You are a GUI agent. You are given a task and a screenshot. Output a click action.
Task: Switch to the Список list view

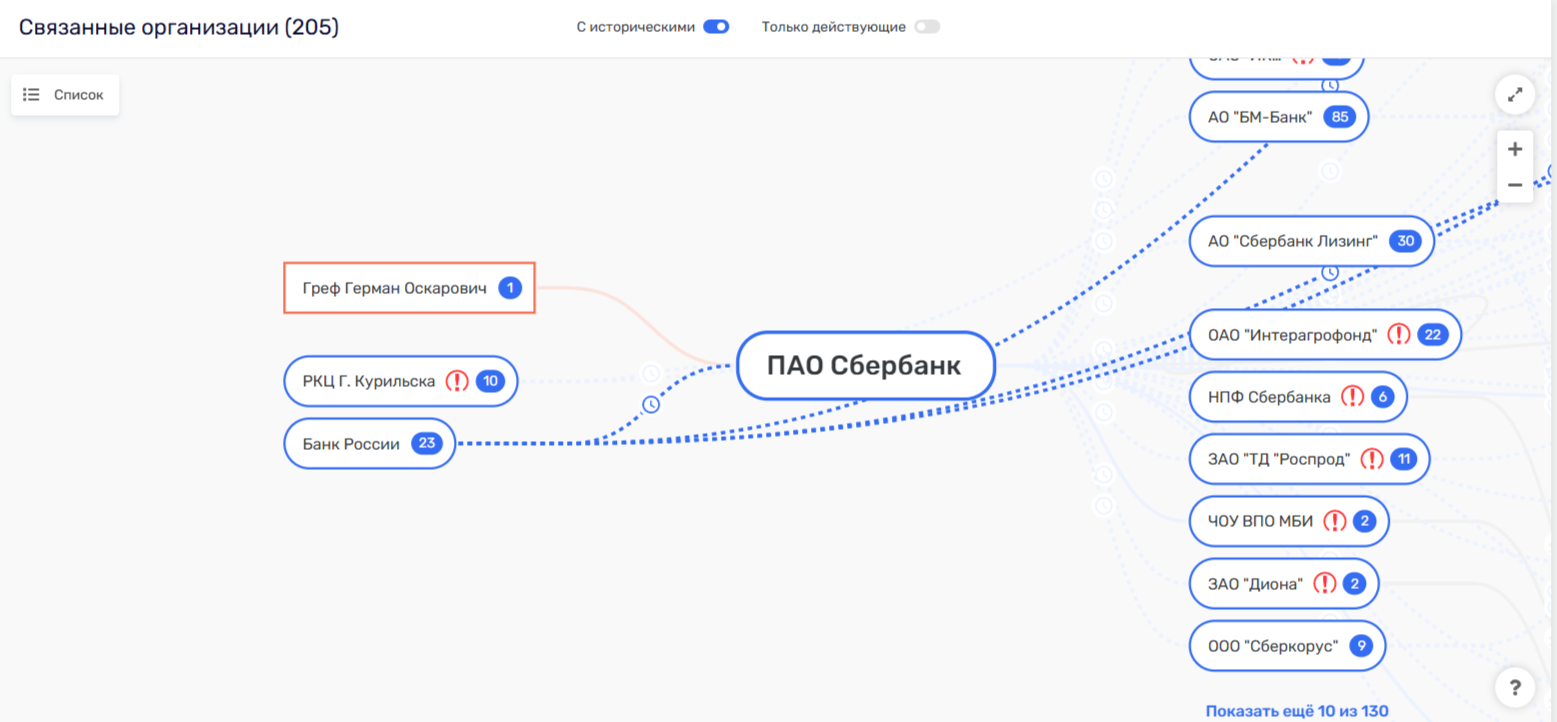[65, 95]
